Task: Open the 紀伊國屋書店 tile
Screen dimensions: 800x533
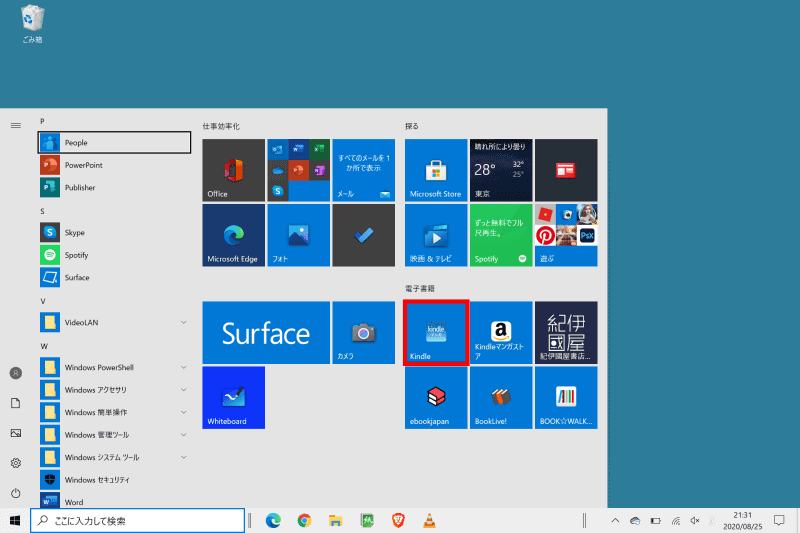Action: [x=566, y=333]
